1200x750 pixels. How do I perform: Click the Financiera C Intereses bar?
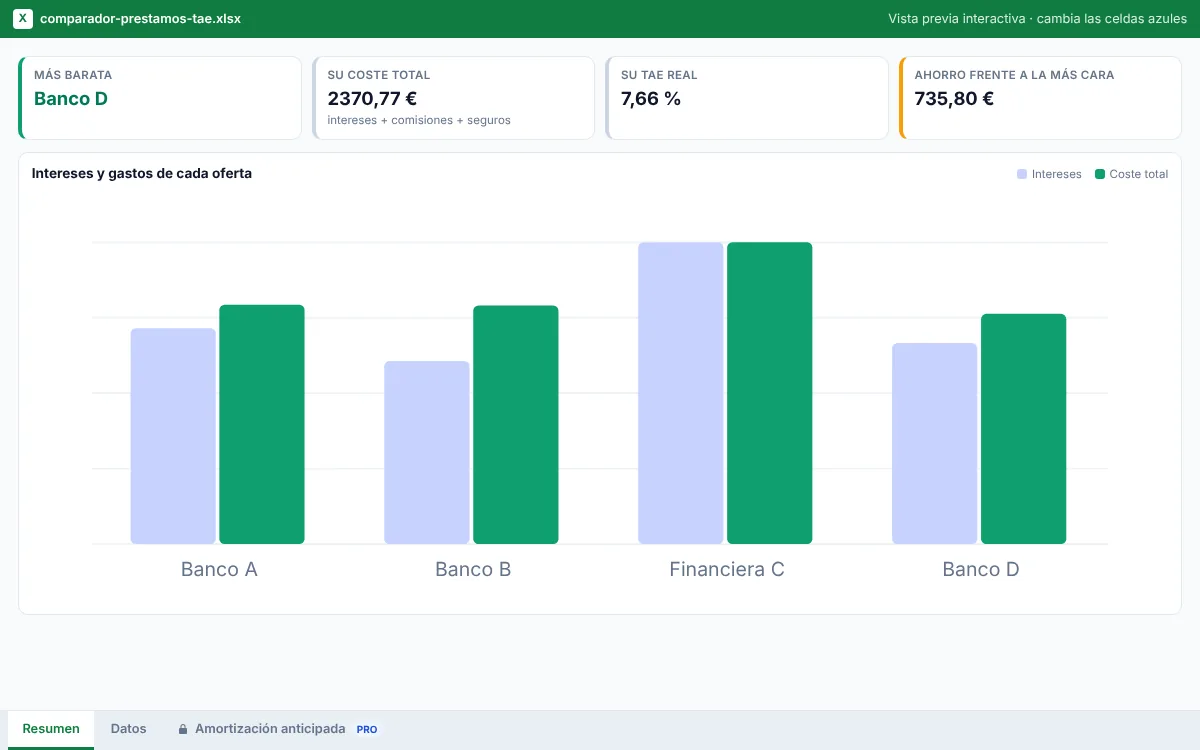681,393
